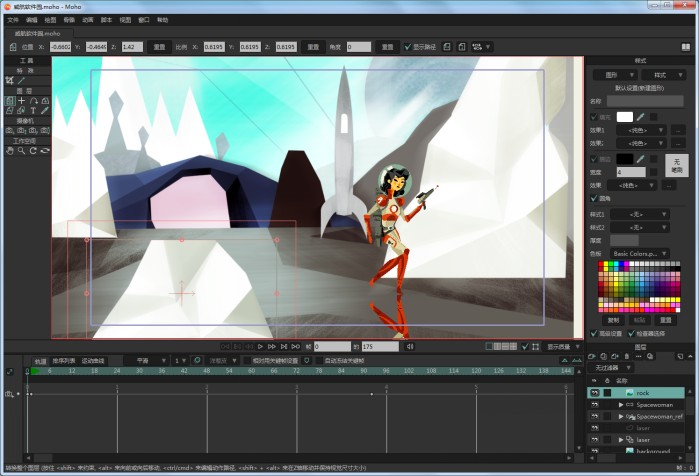Open the Basic Colors swatch palette dropdown
The width and height of the screenshot is (699, 476).
point(640,253)
